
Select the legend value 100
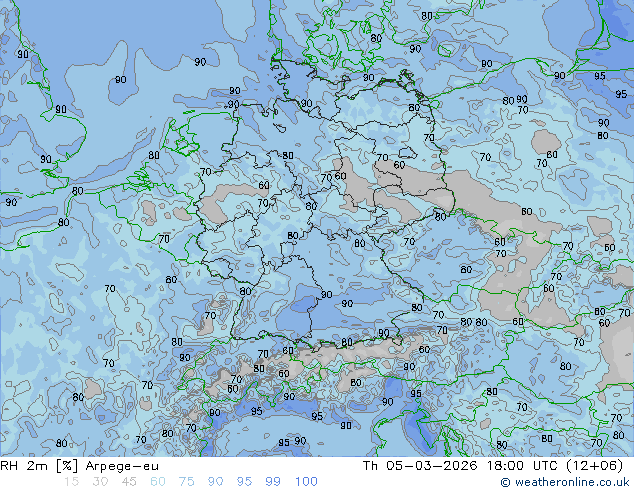(x=306, y=482)
